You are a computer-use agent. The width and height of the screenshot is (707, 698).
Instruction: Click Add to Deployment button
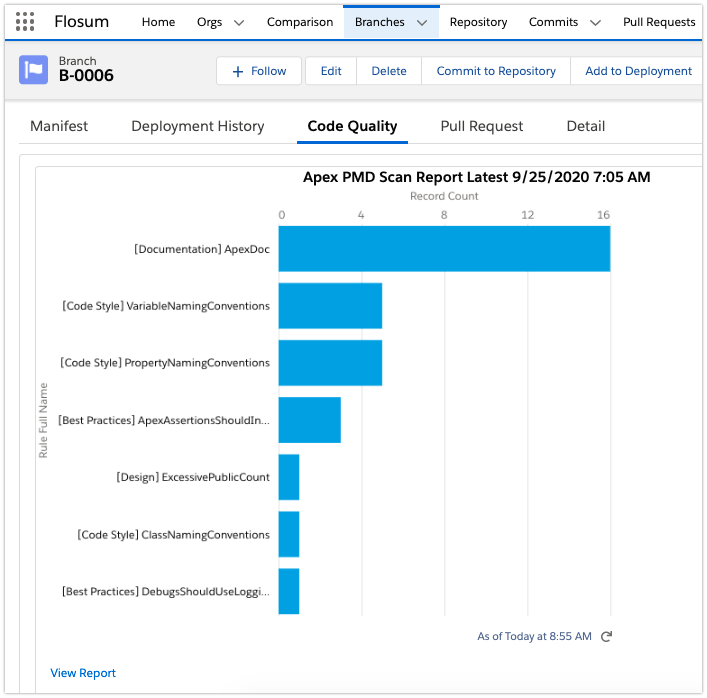pos(638,71)
